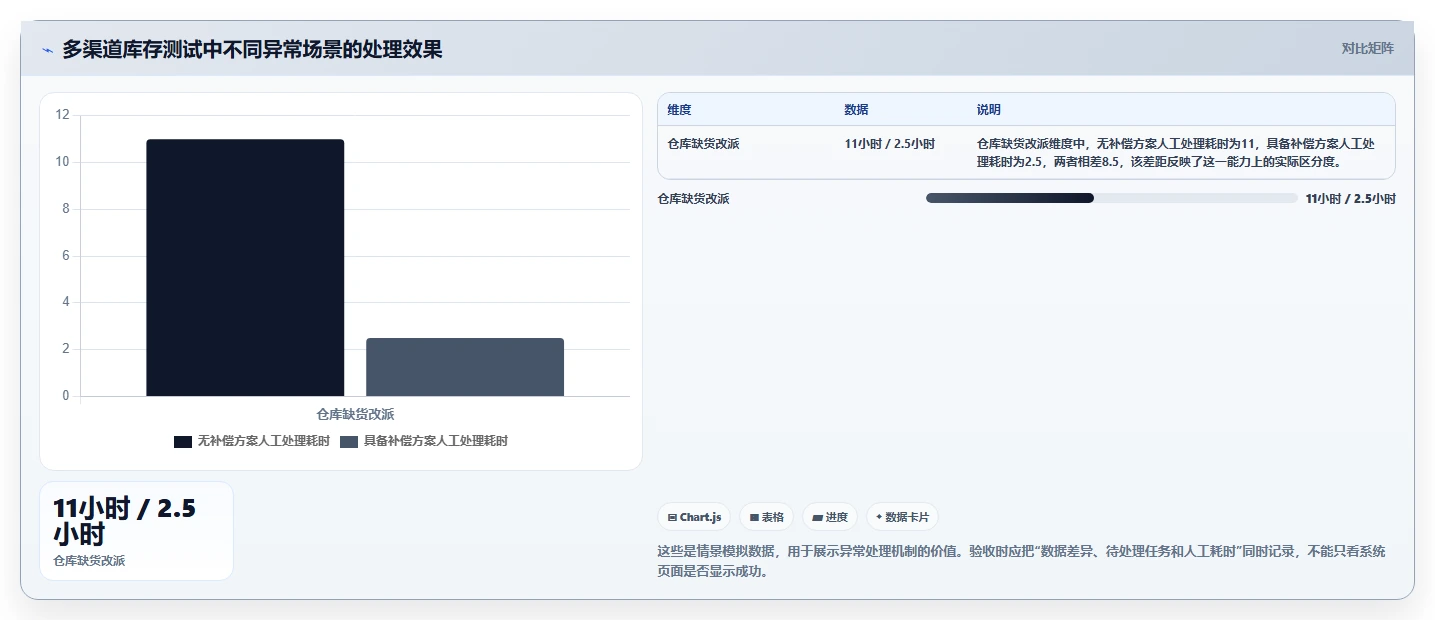The height and width of the screenshot is (620, 1435).
Task: Click y-axis tick label 12
Action: click(62, 115)
